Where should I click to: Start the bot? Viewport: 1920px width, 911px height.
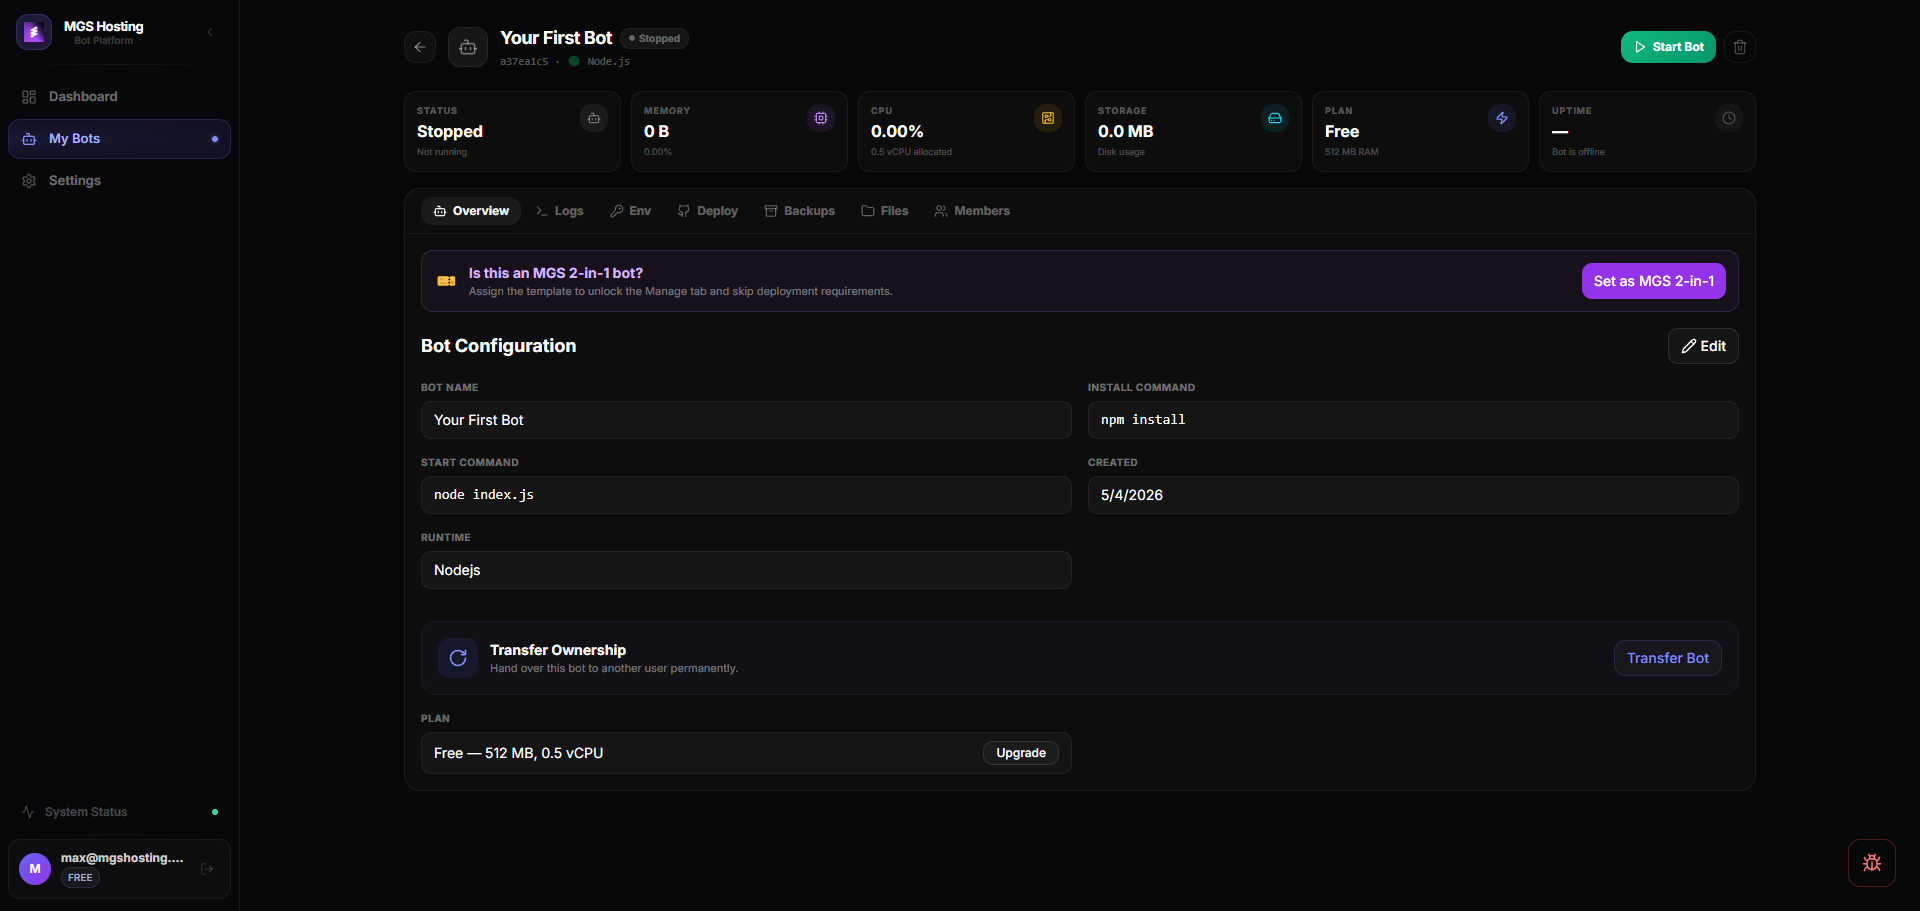[x=1668, y=47]
